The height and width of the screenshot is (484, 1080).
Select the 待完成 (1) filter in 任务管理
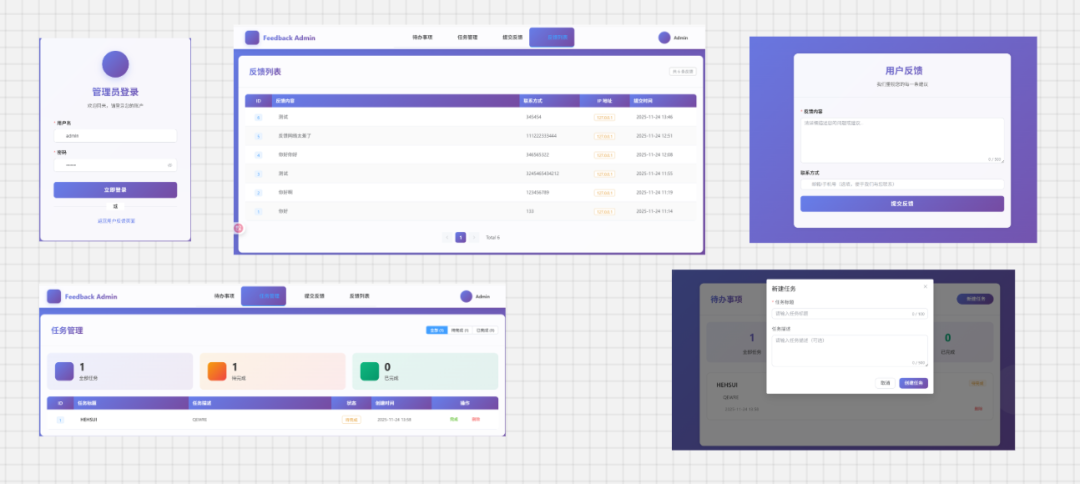[x=460, y=330]
